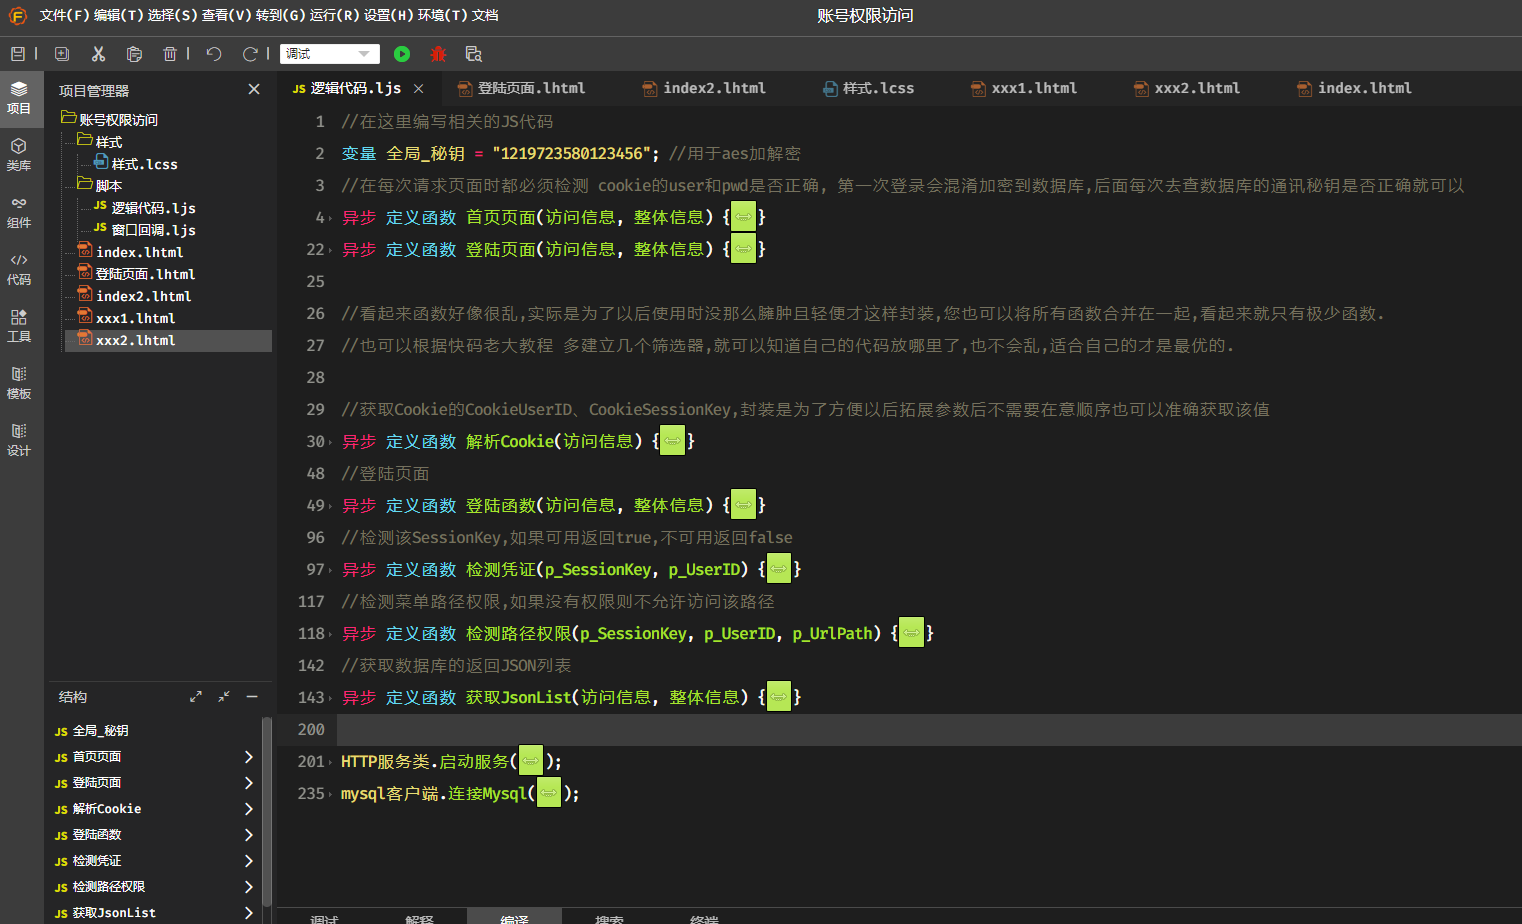Open the 环境(T) menu
The height and width of the screenshot is (924, 1522).
(442, 16)
